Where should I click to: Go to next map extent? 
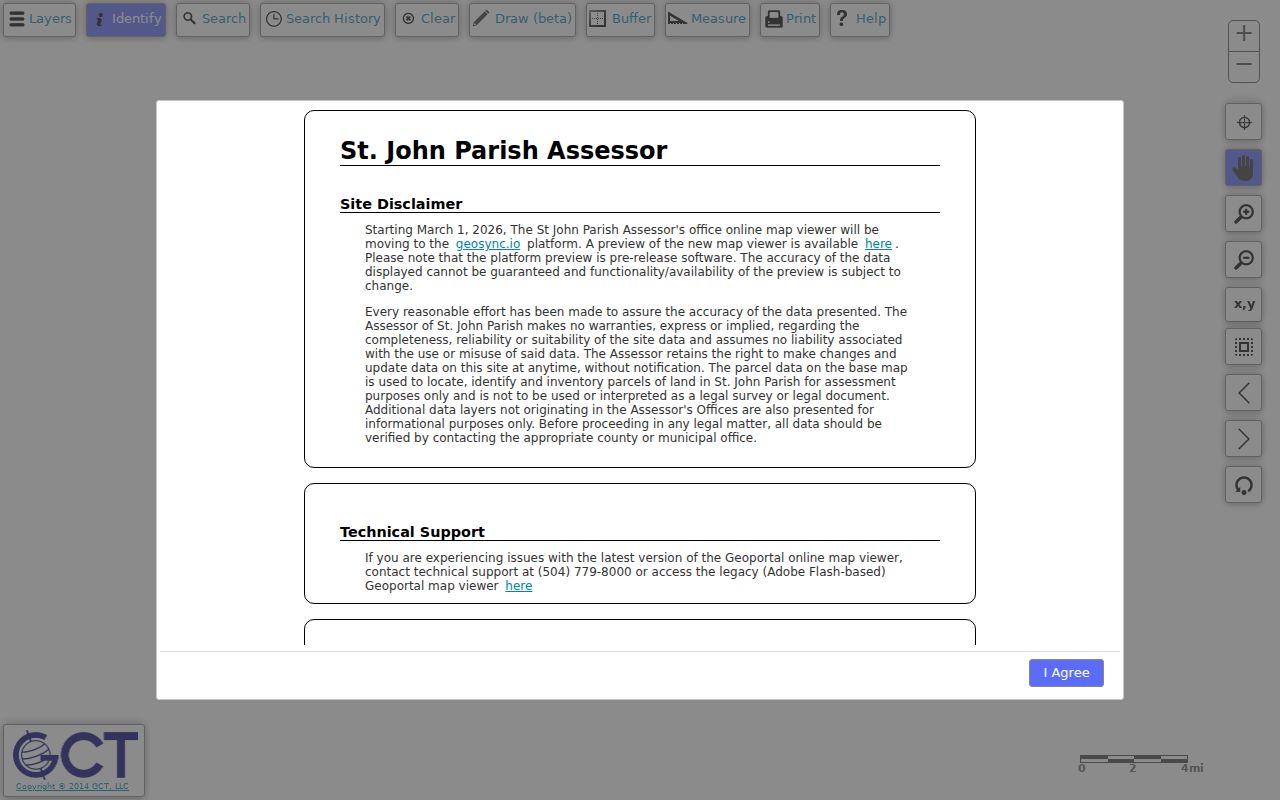[x=1244, y=439]
